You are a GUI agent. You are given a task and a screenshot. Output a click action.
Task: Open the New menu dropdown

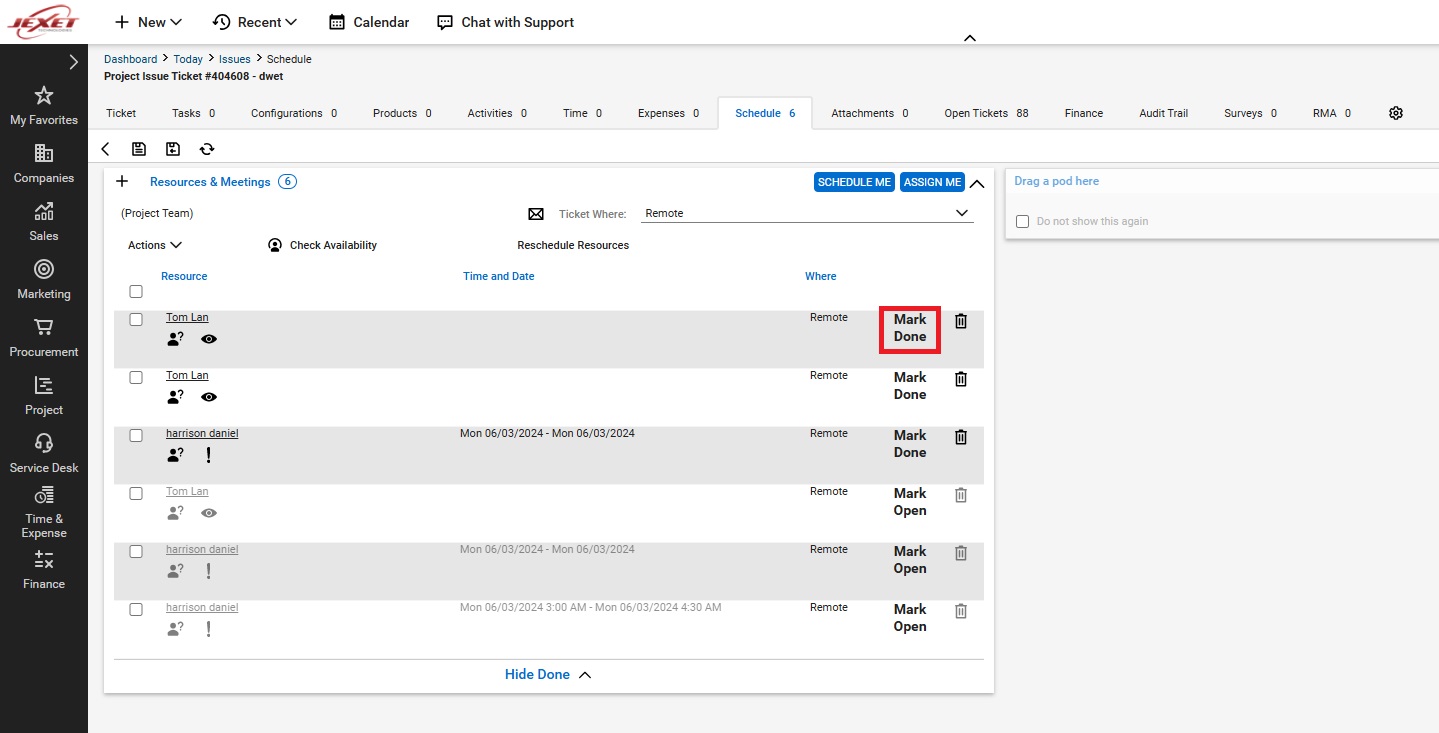[148, 22]
